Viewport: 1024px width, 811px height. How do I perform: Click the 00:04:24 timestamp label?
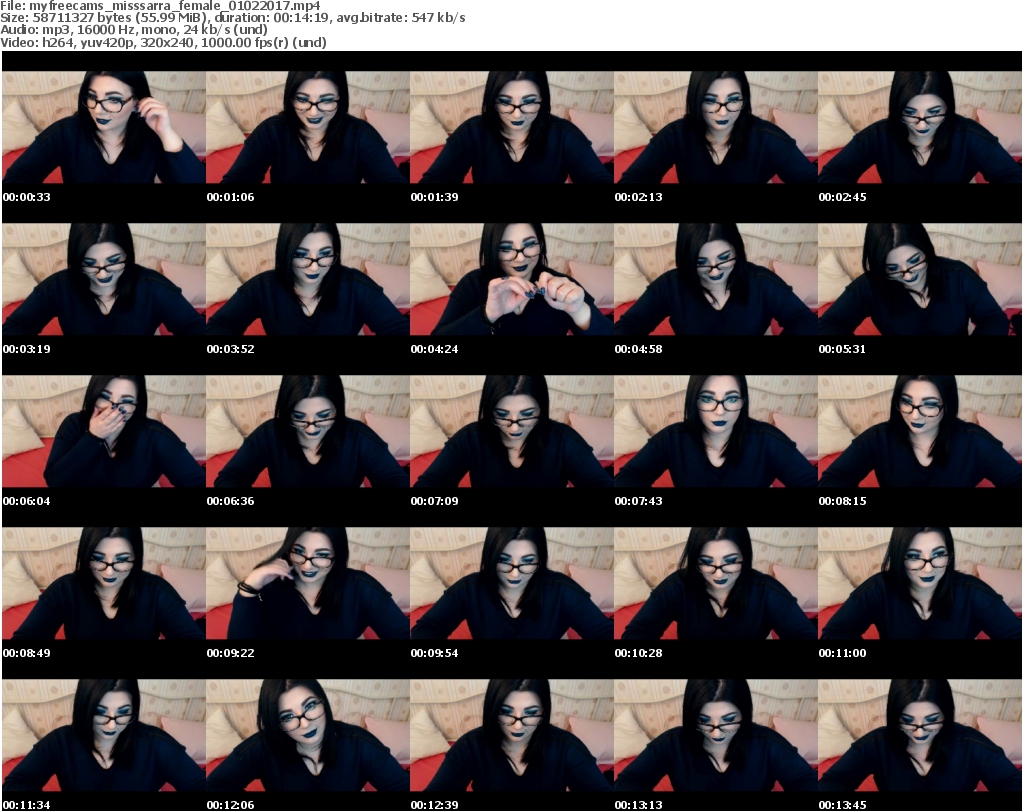(434, 349)
